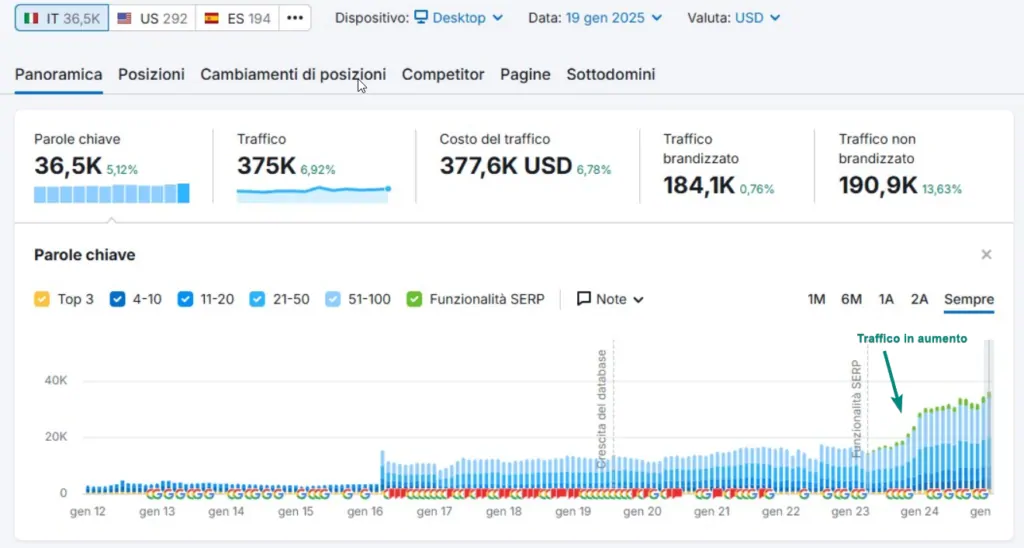Open the Cambiamenti di posizioni tab
This screenshot has width=1024, height=548.
293,74
